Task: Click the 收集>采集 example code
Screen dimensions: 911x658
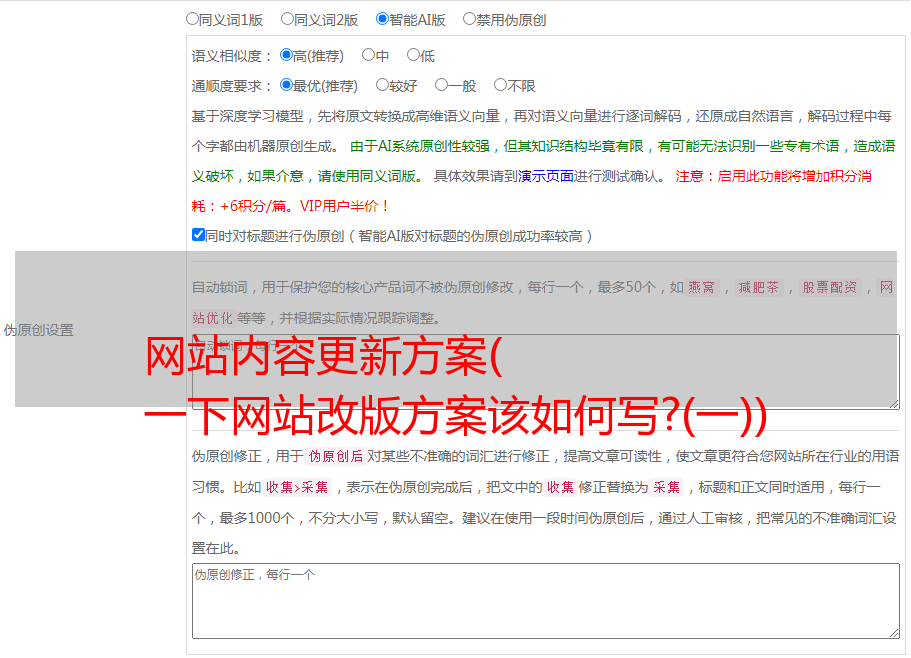Action: (297, 487)
